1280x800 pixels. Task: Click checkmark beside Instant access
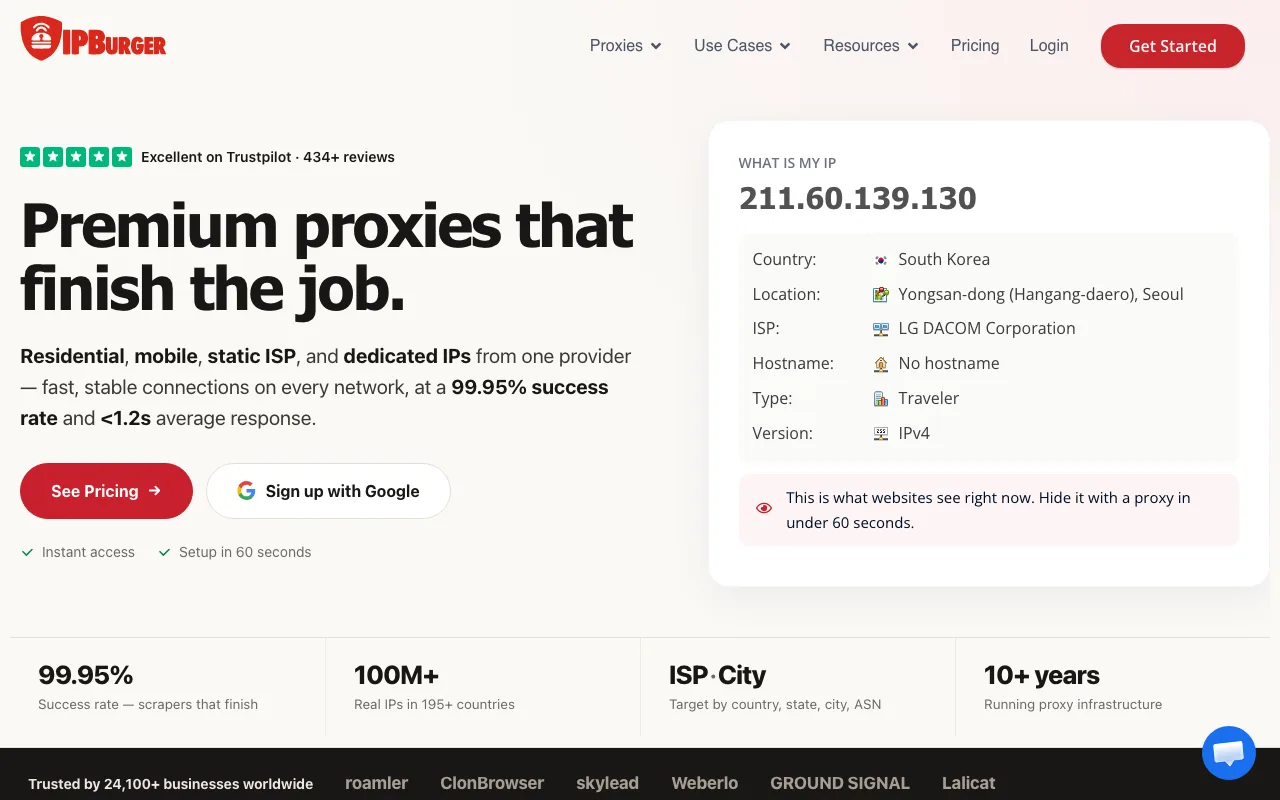28,552
